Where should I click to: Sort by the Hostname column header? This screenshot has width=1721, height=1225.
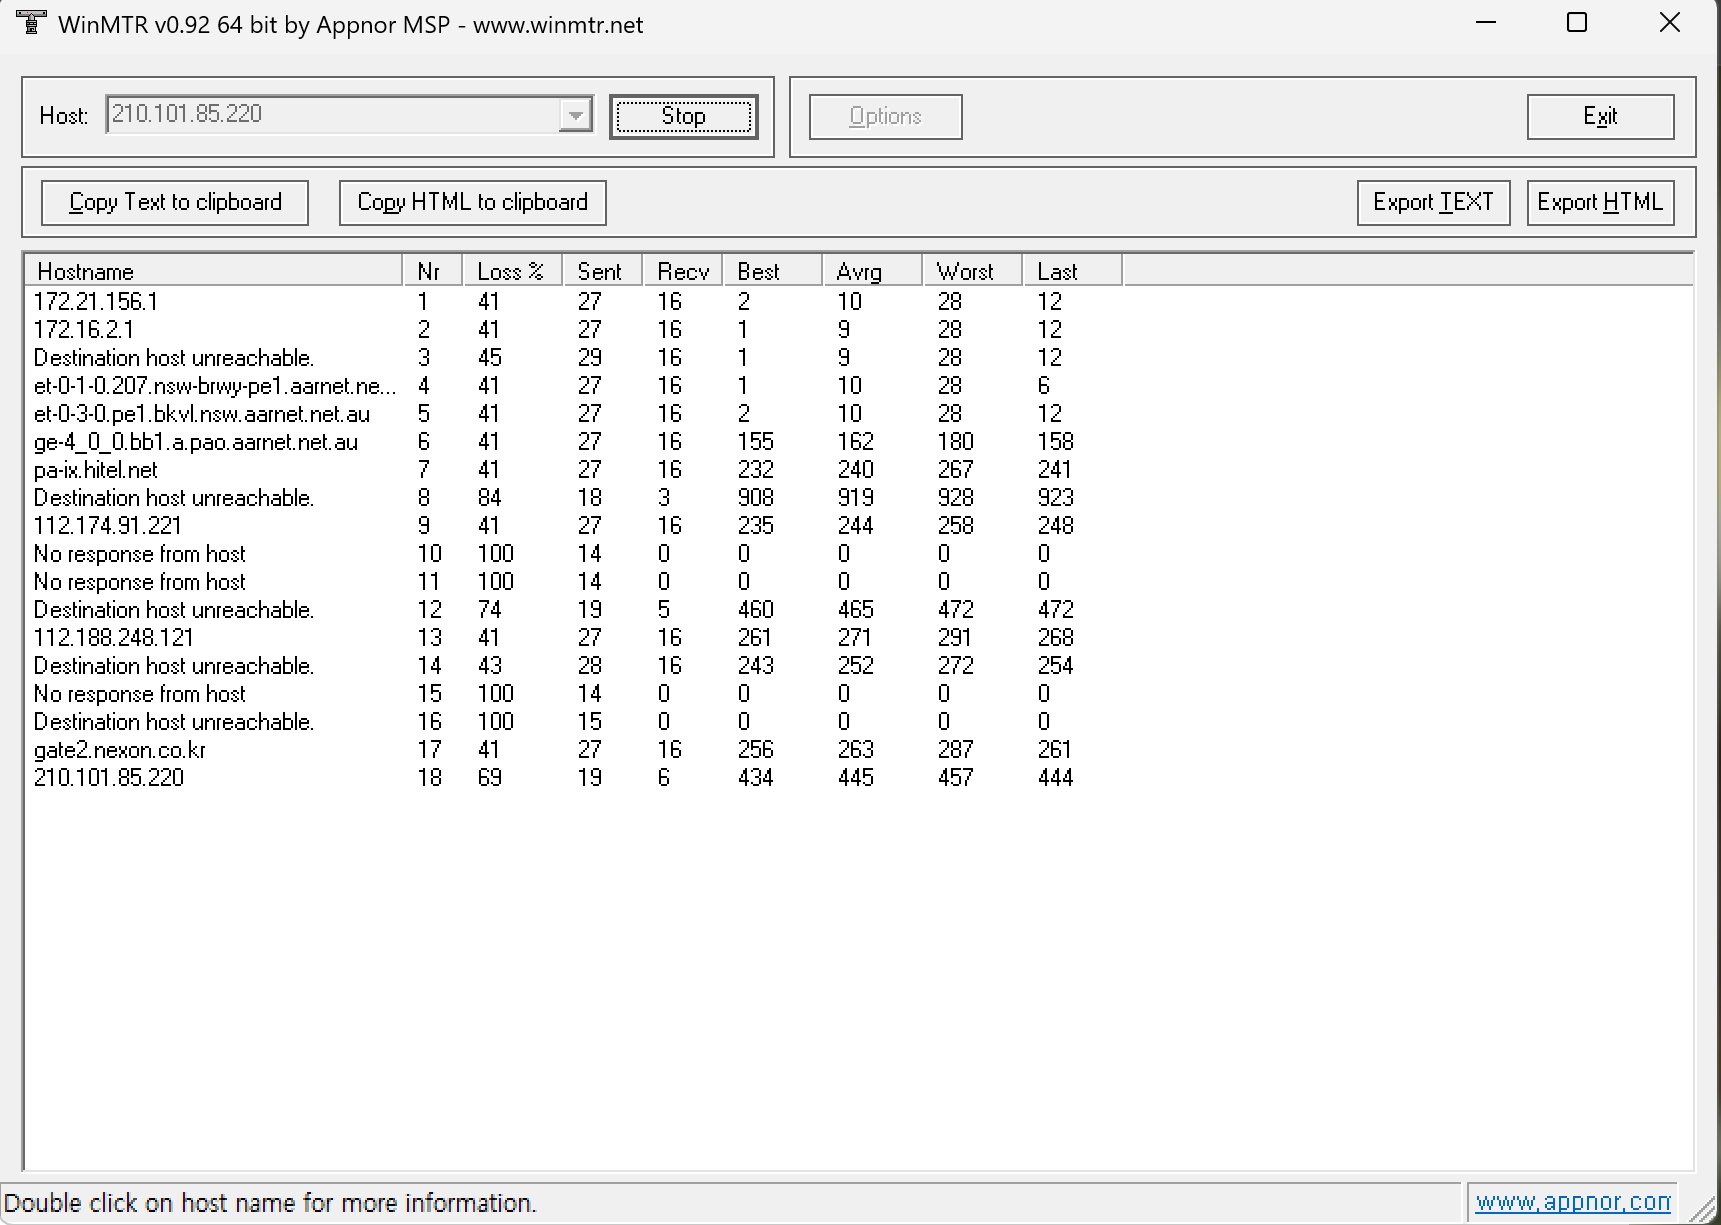[214, 271]
